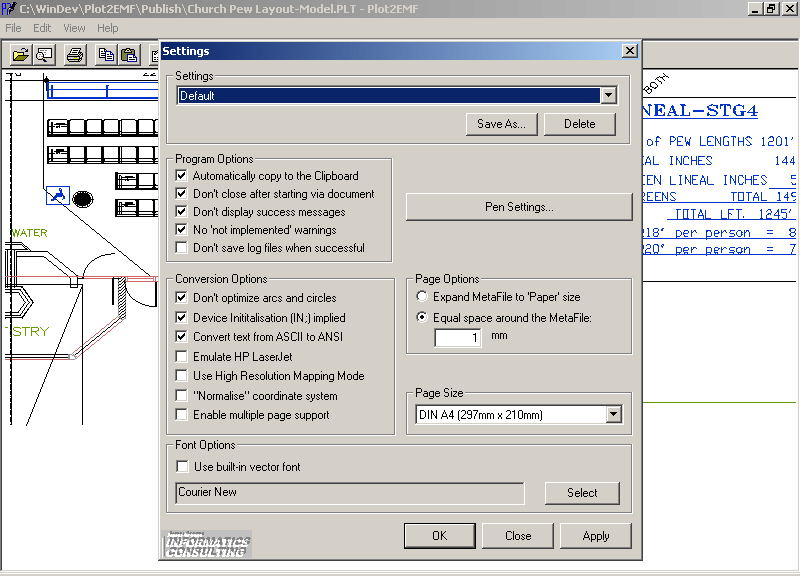Open the File menu
Screen dimensions: 800x576
(13, 28)
